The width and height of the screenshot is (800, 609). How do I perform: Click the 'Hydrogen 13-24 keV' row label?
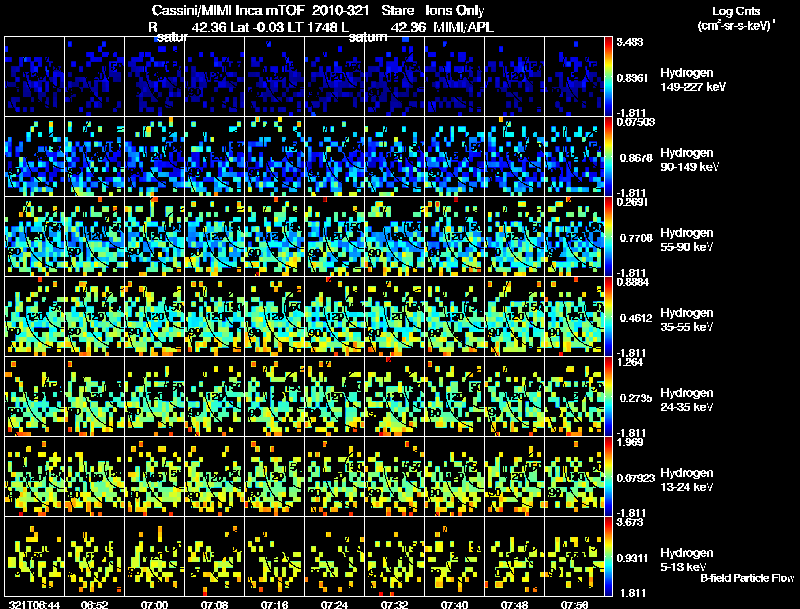pos(687,480)
